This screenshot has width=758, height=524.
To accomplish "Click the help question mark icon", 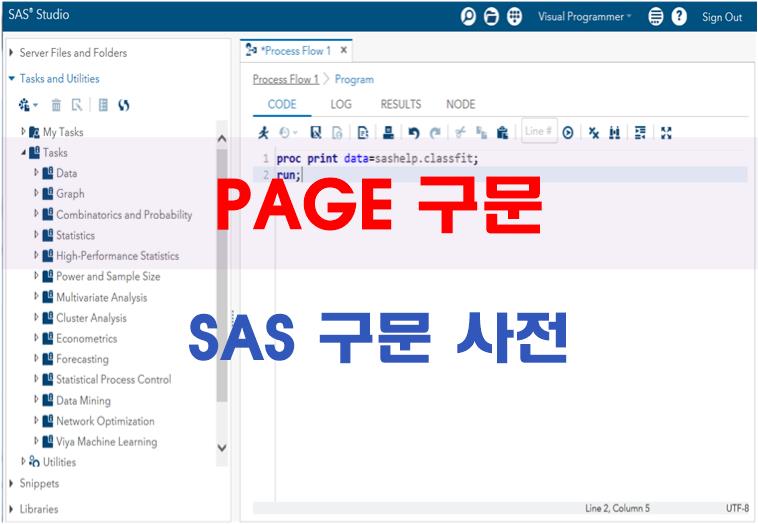I will pyautogui.click(x=679, y=16).
